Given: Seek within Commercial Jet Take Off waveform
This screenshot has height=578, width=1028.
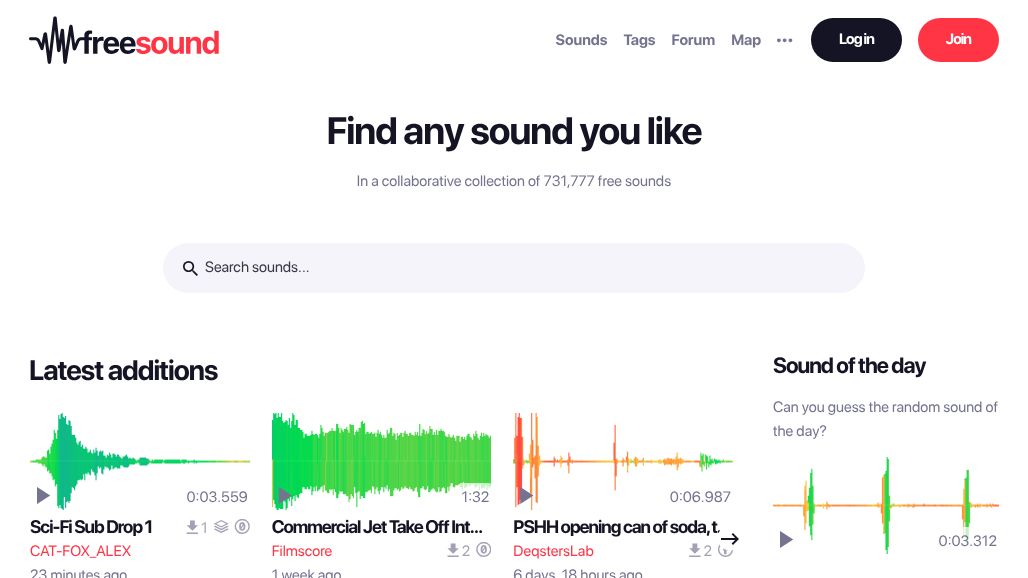Looking at the screenshot, I should (x=381, y=461).
